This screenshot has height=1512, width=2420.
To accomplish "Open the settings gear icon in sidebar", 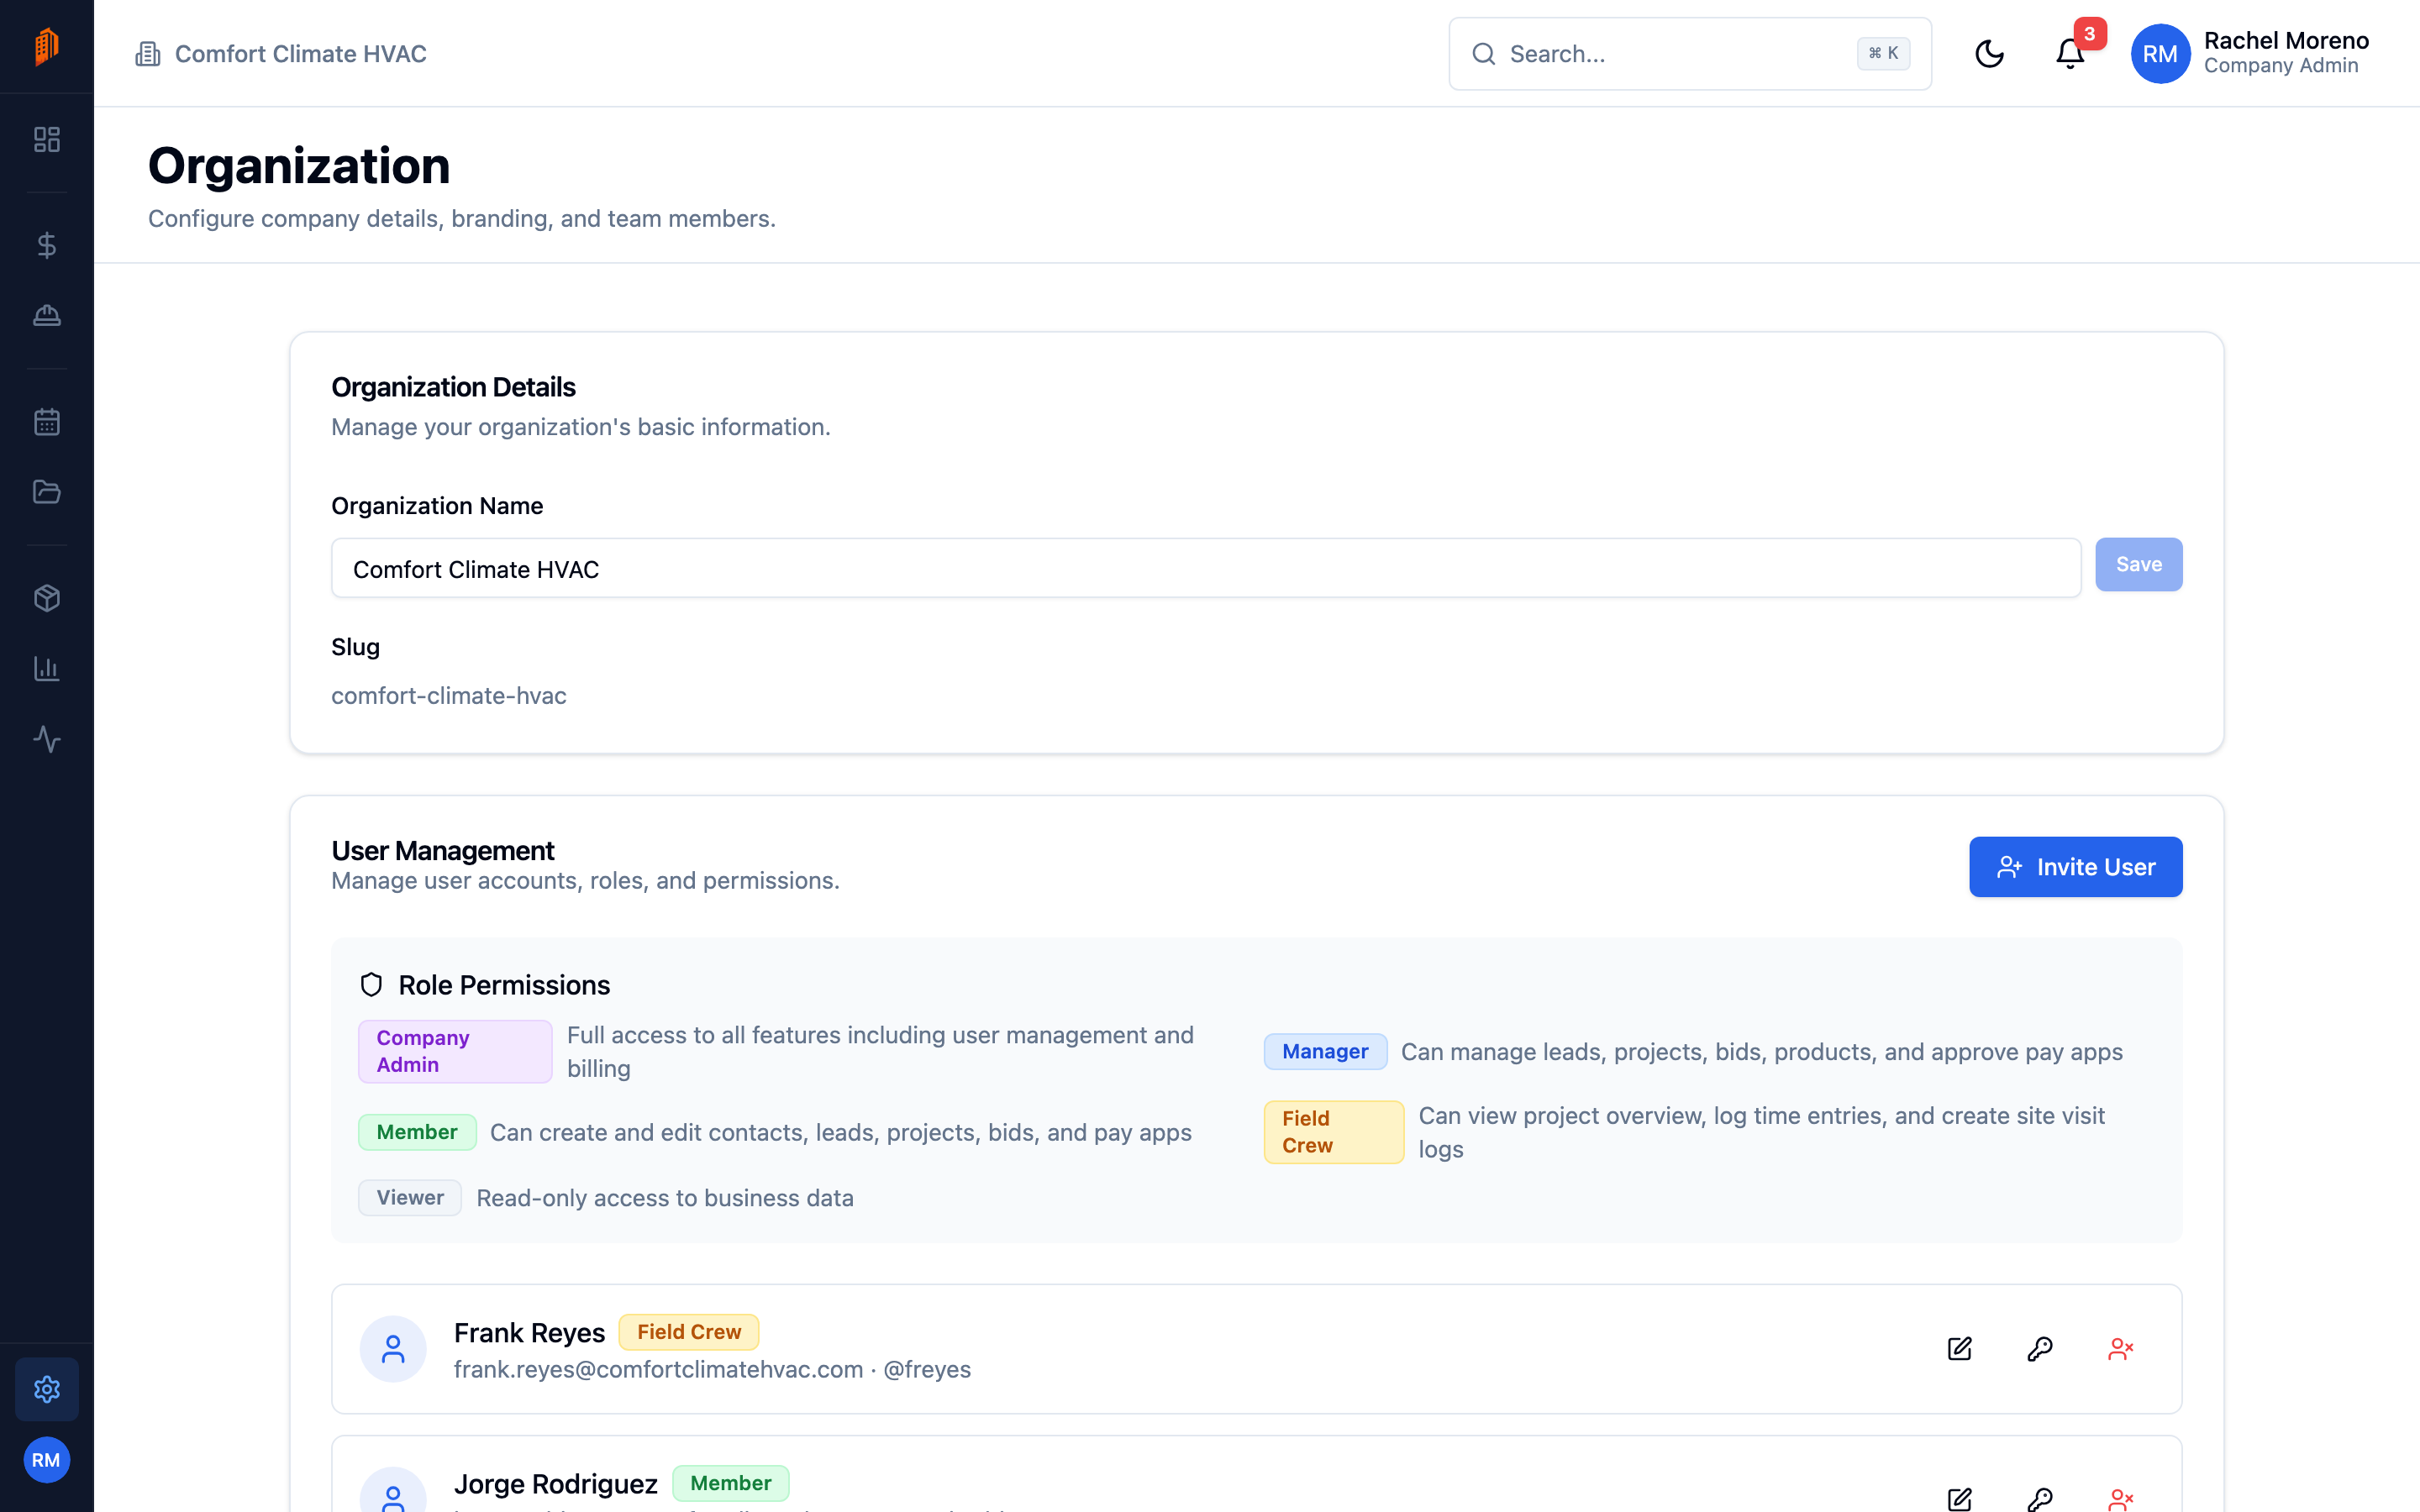I will click(47, 1389).
